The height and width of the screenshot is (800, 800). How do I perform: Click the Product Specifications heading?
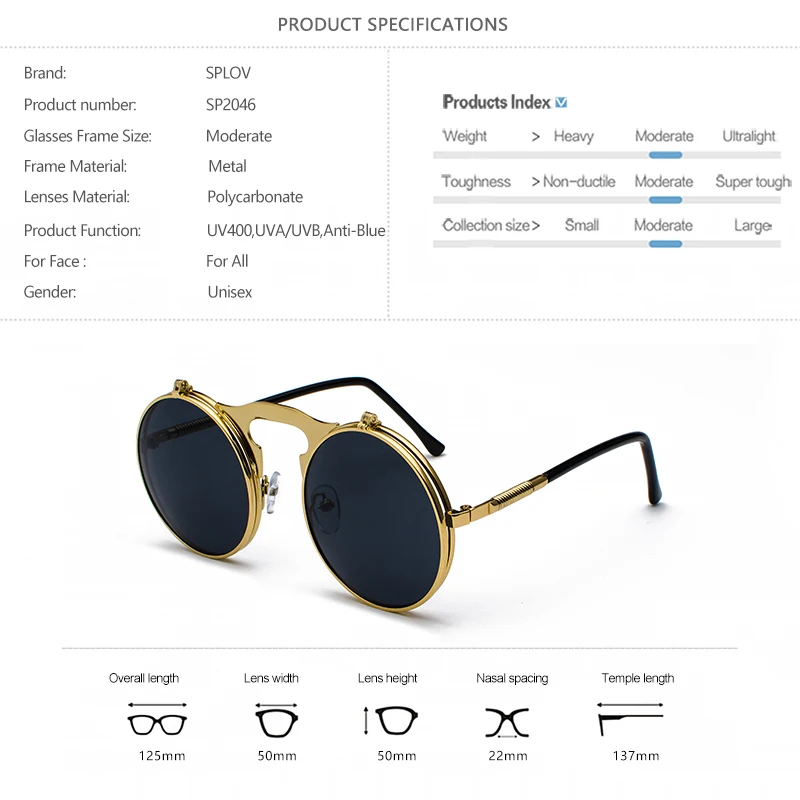393,24
